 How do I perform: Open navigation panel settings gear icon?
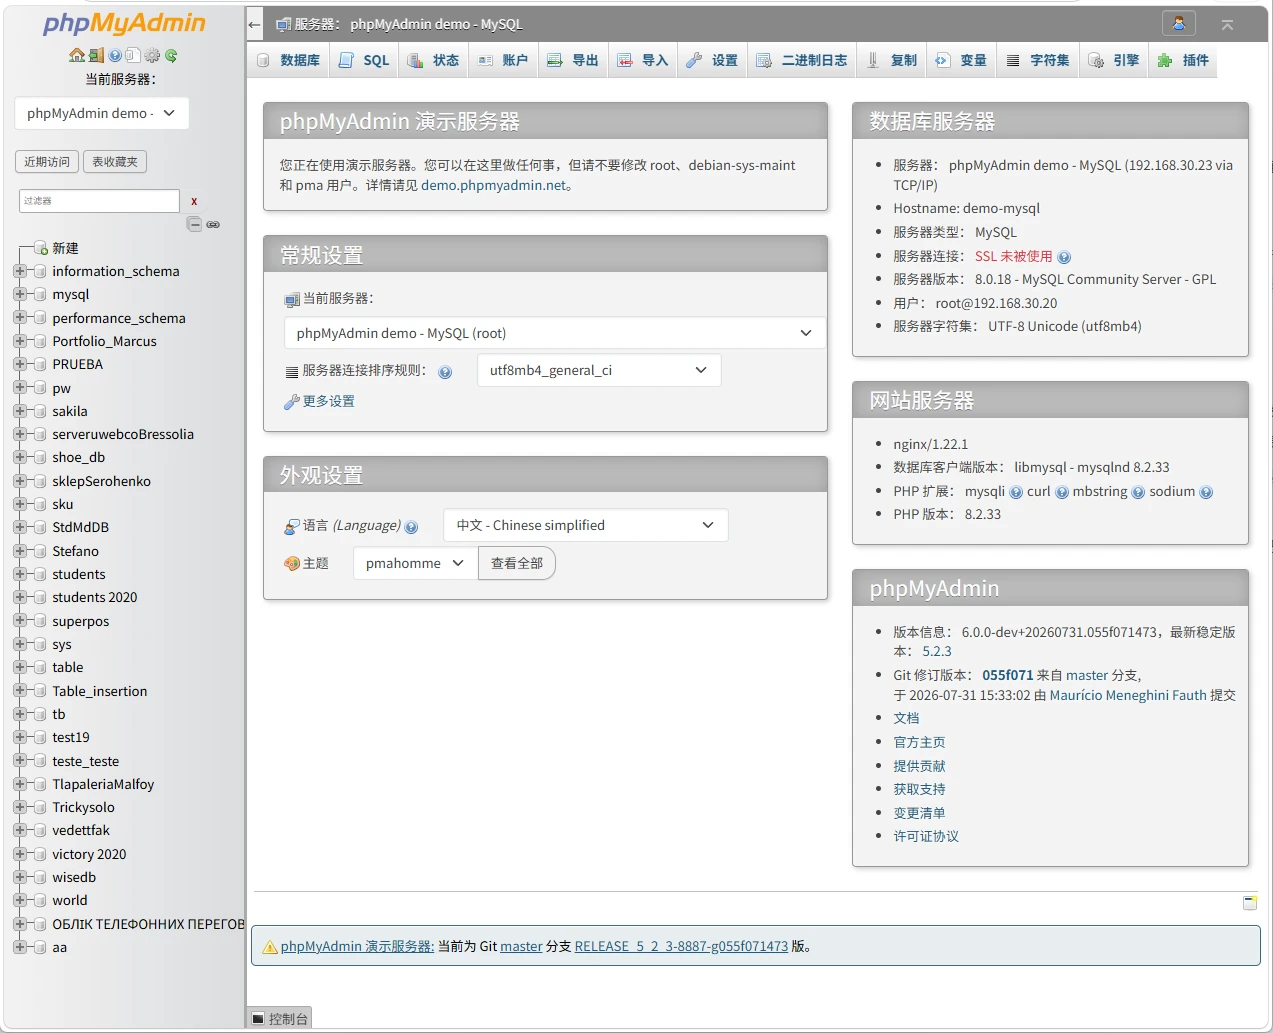(152, 56)
